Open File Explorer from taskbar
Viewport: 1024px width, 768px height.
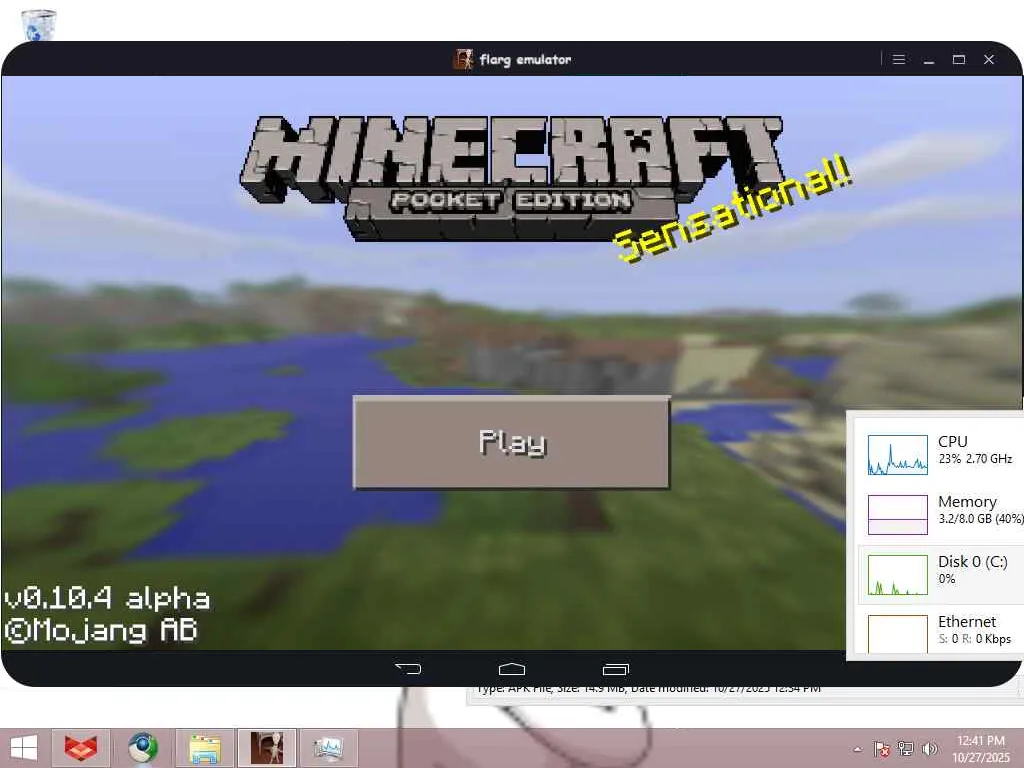[204, 748]
